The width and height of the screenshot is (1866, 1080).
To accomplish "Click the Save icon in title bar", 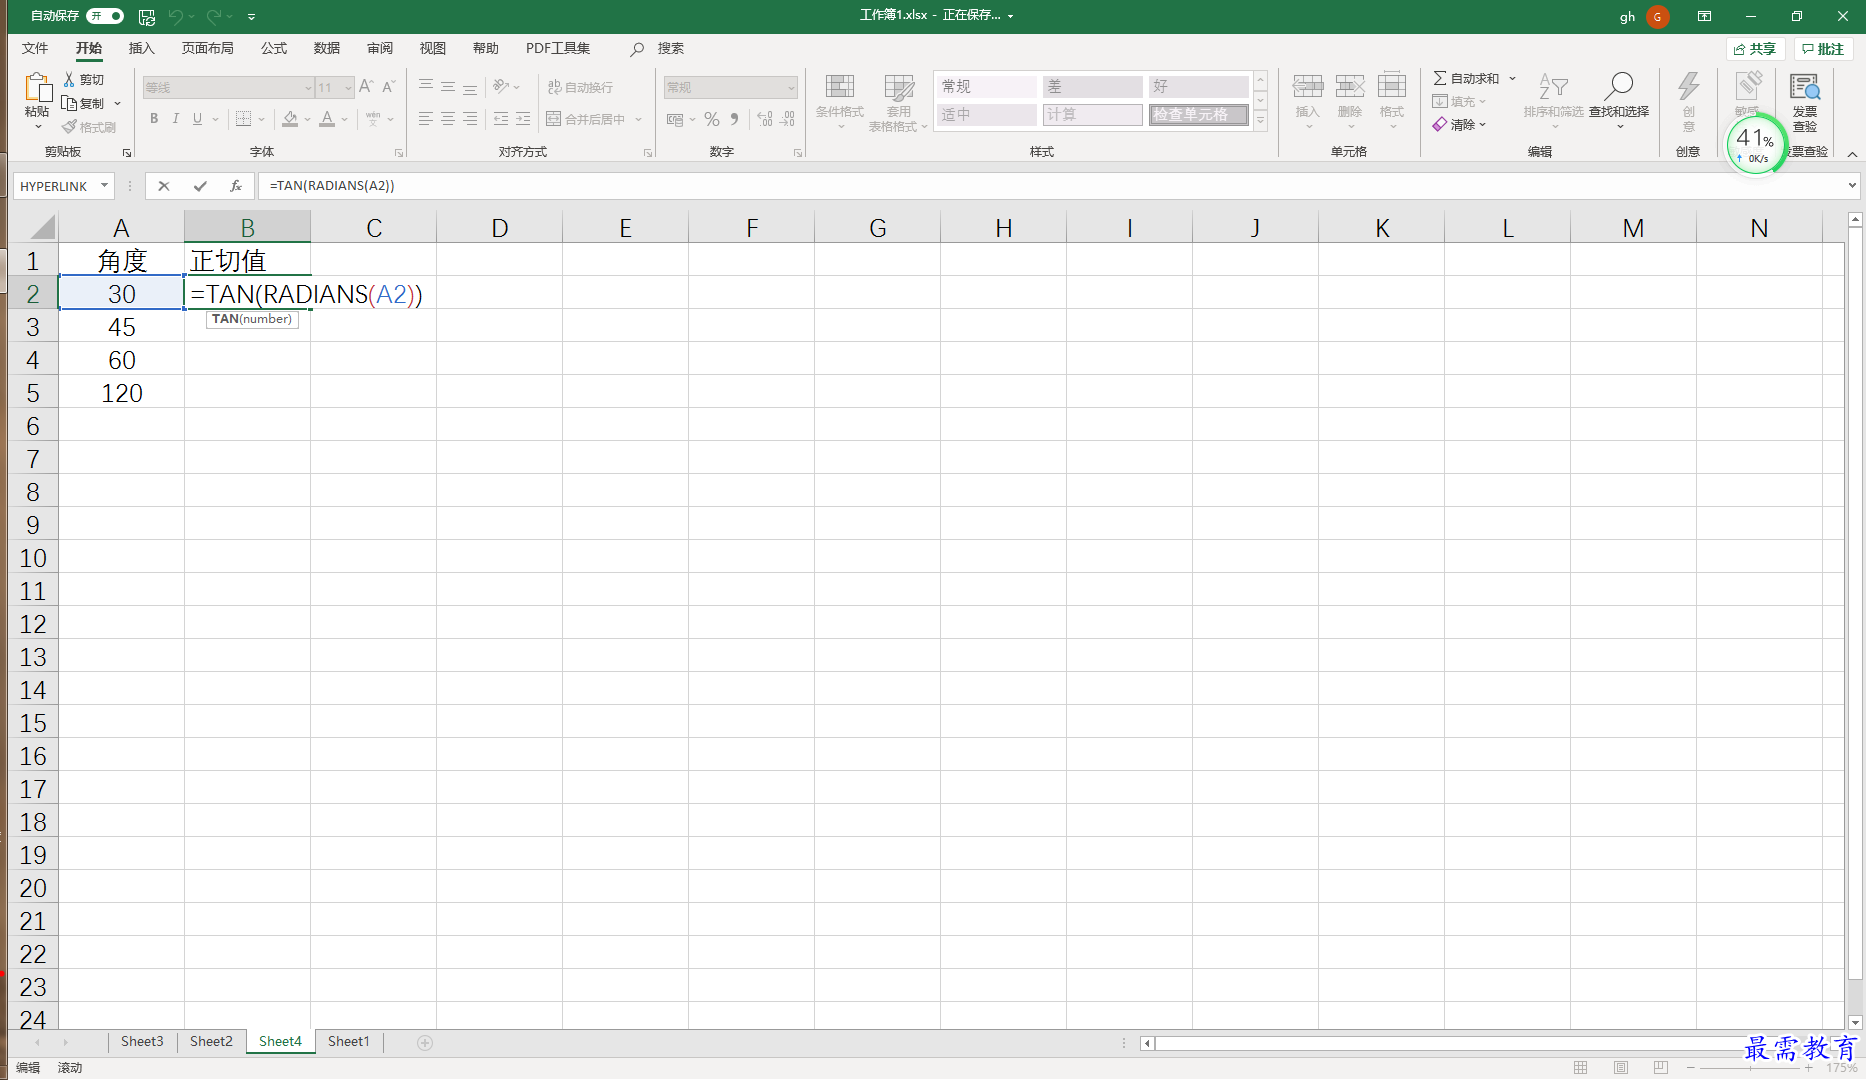I will [147, 16].
